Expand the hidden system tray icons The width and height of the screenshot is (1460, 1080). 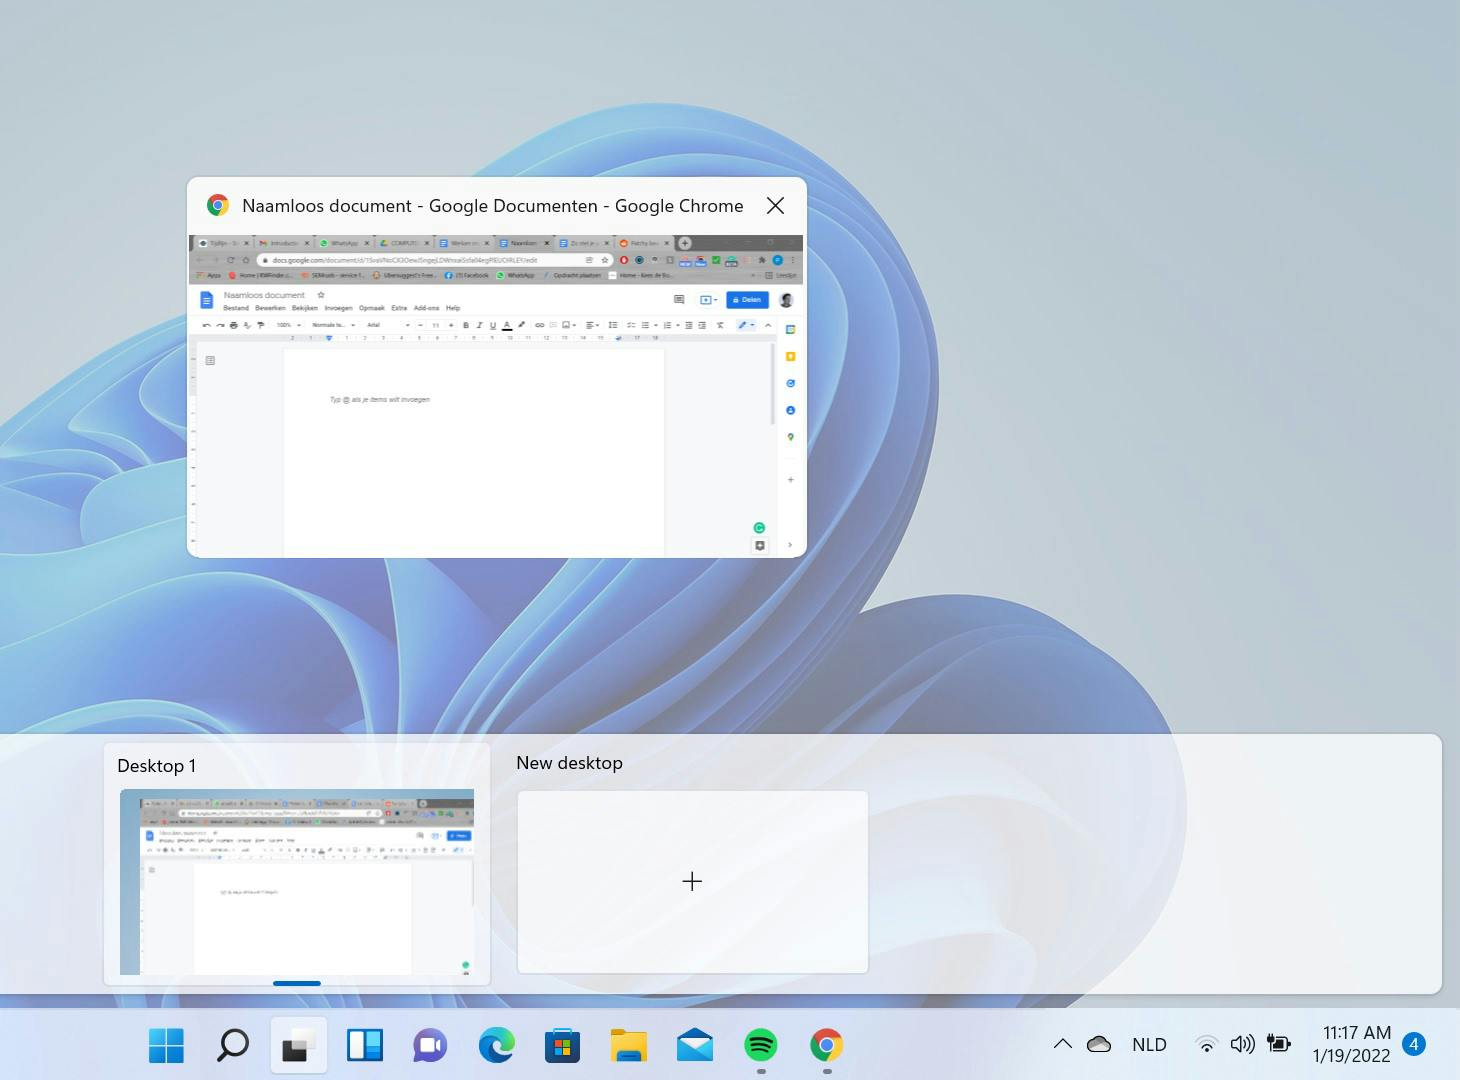(1062, 1044)
